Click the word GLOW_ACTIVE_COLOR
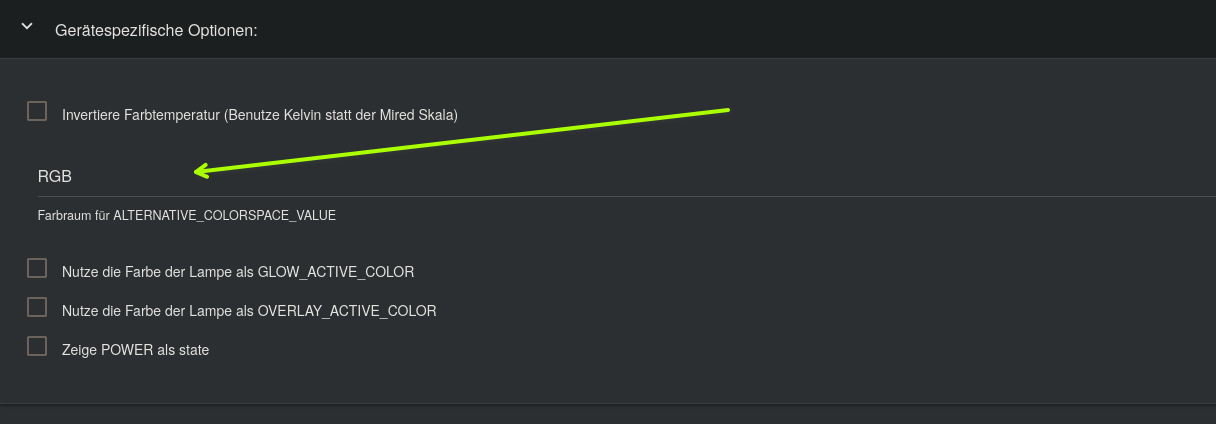Viewport: 1216px width, 424px height. (336, 271)
